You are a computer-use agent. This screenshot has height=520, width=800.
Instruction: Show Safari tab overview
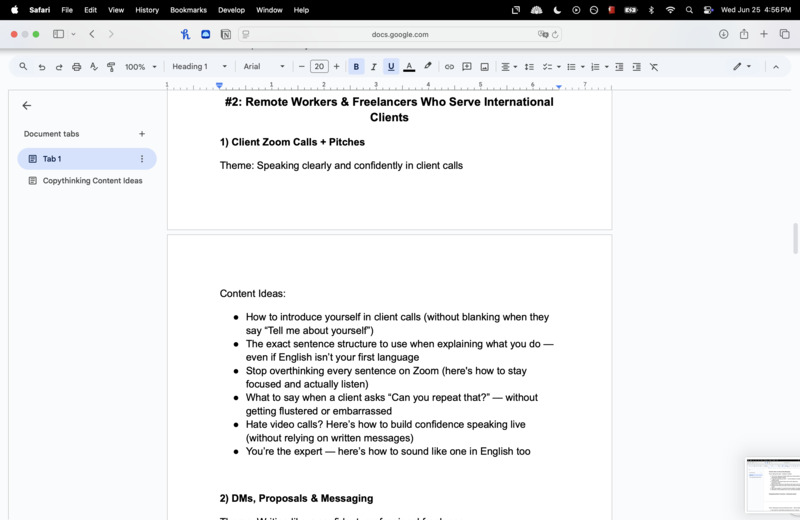point(784,34)
